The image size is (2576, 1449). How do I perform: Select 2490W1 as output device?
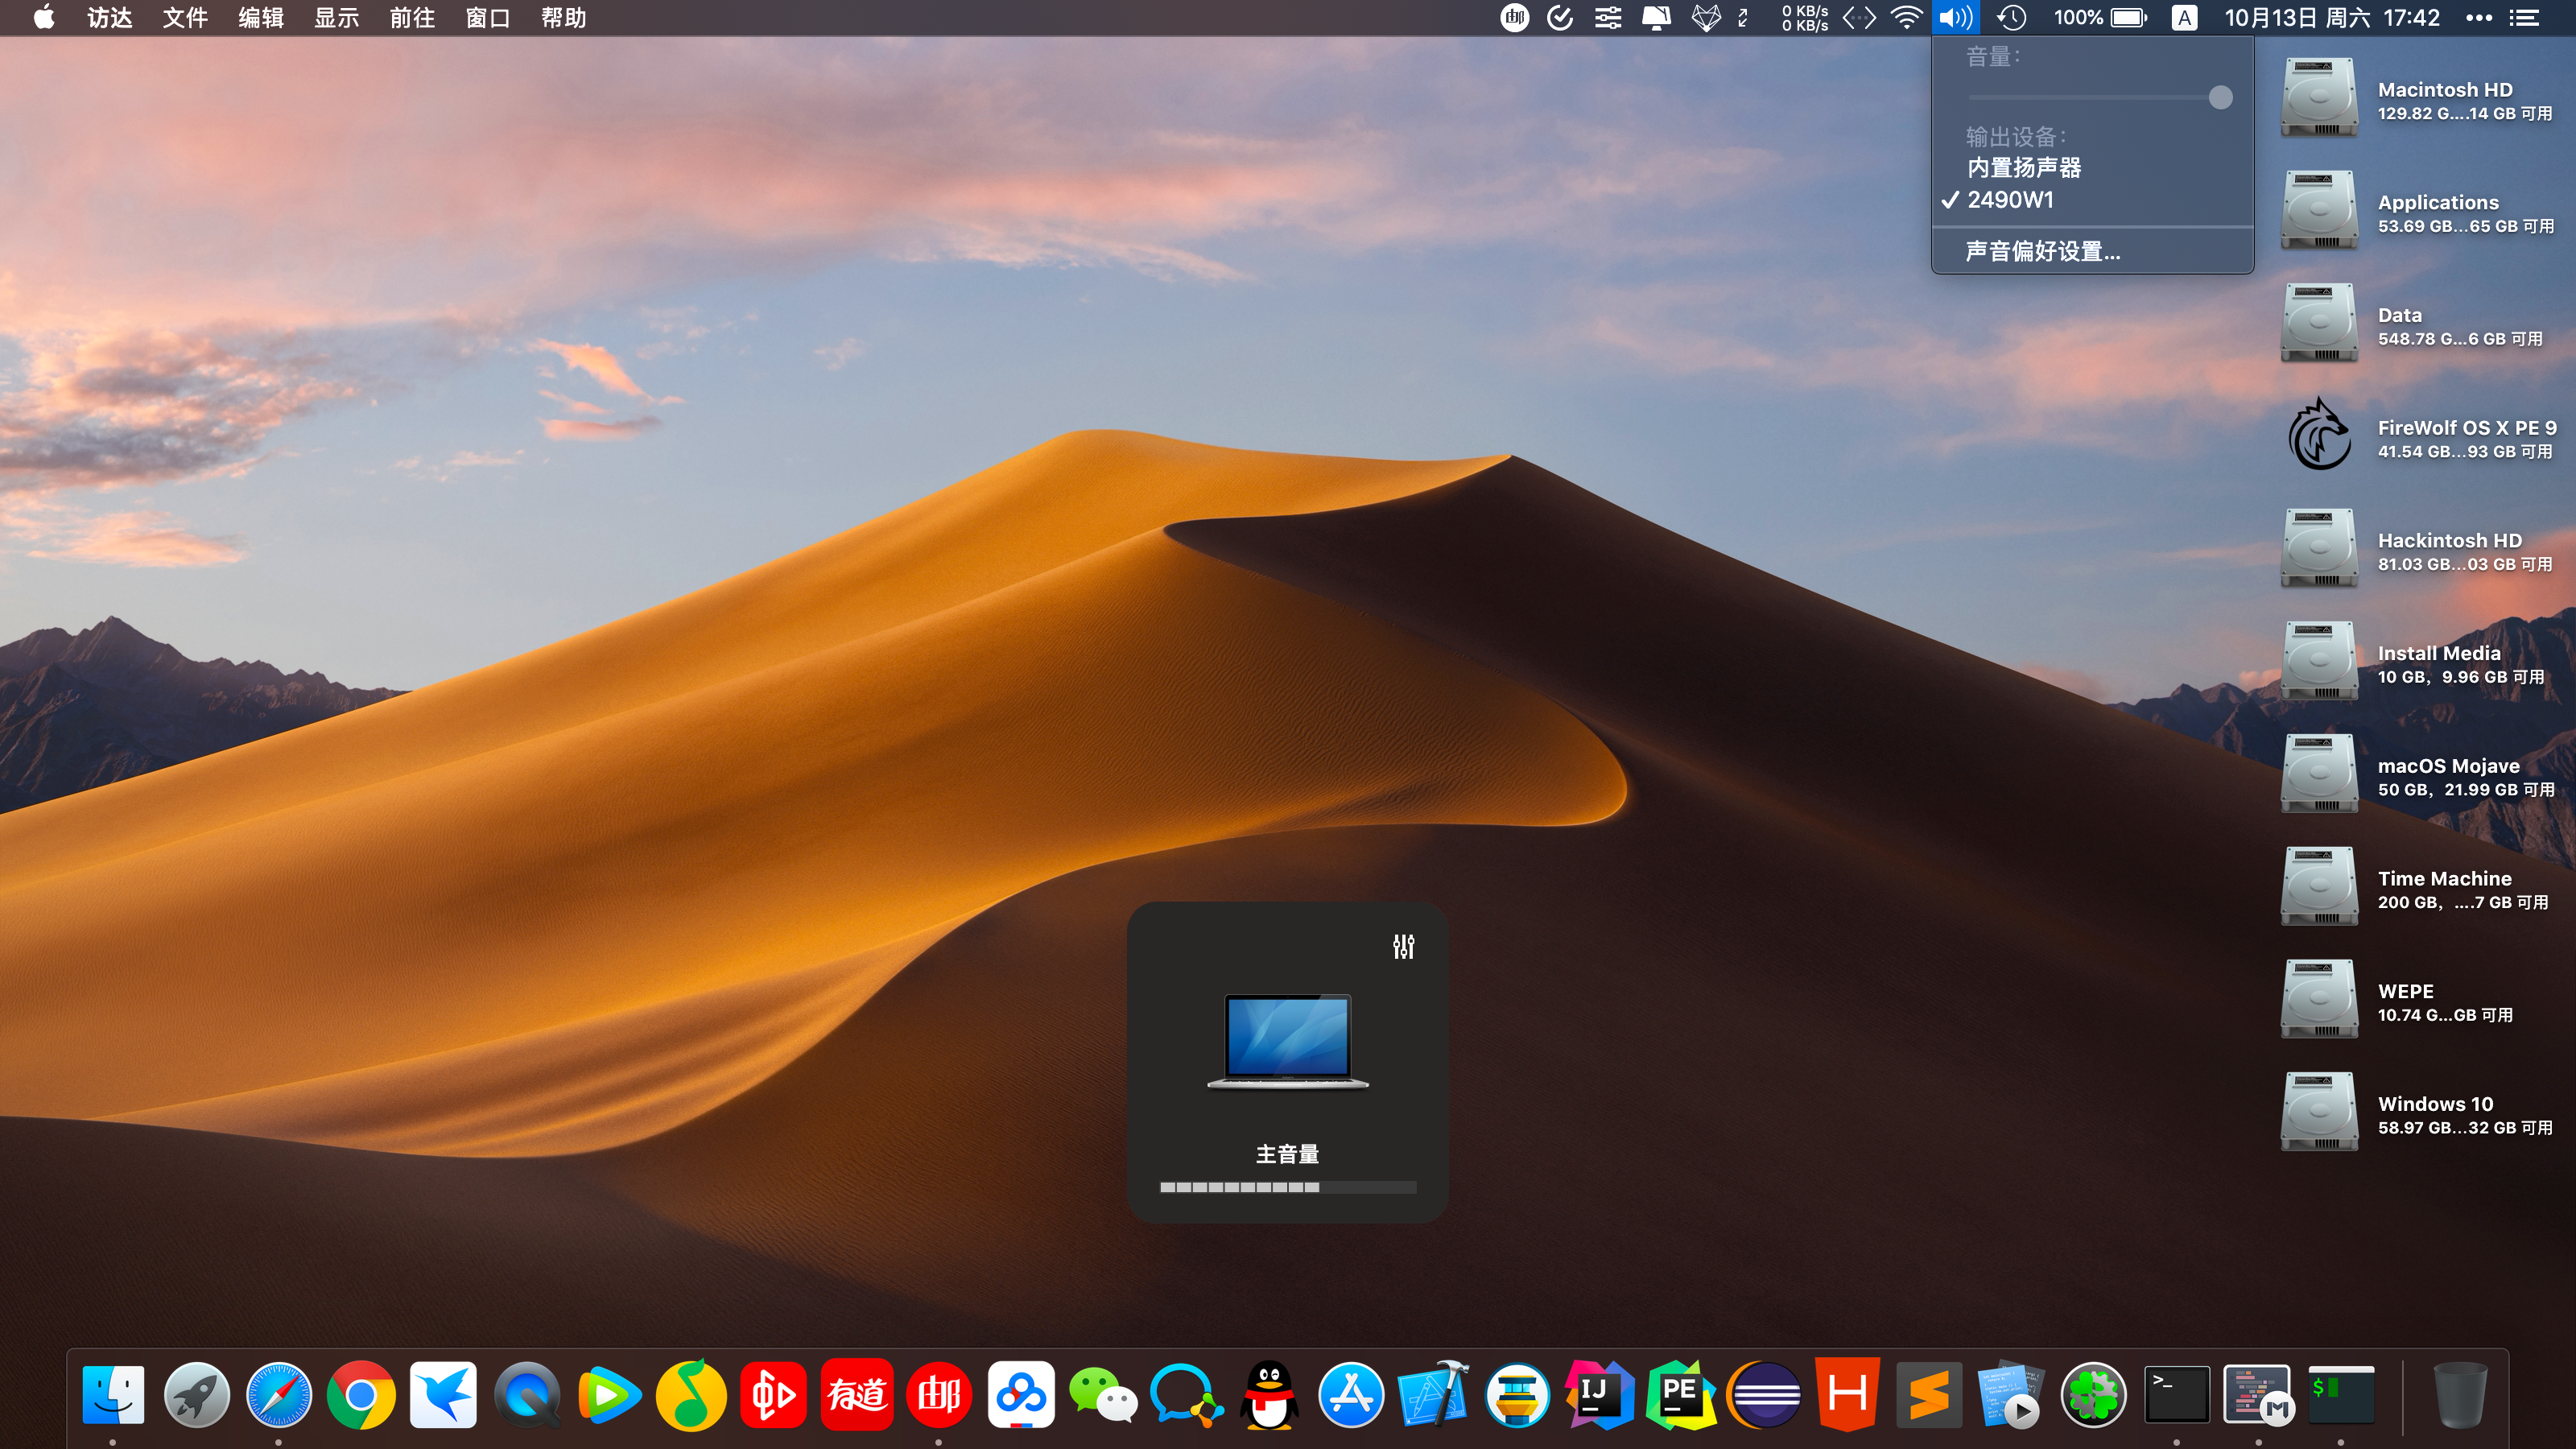point(2010,200)
